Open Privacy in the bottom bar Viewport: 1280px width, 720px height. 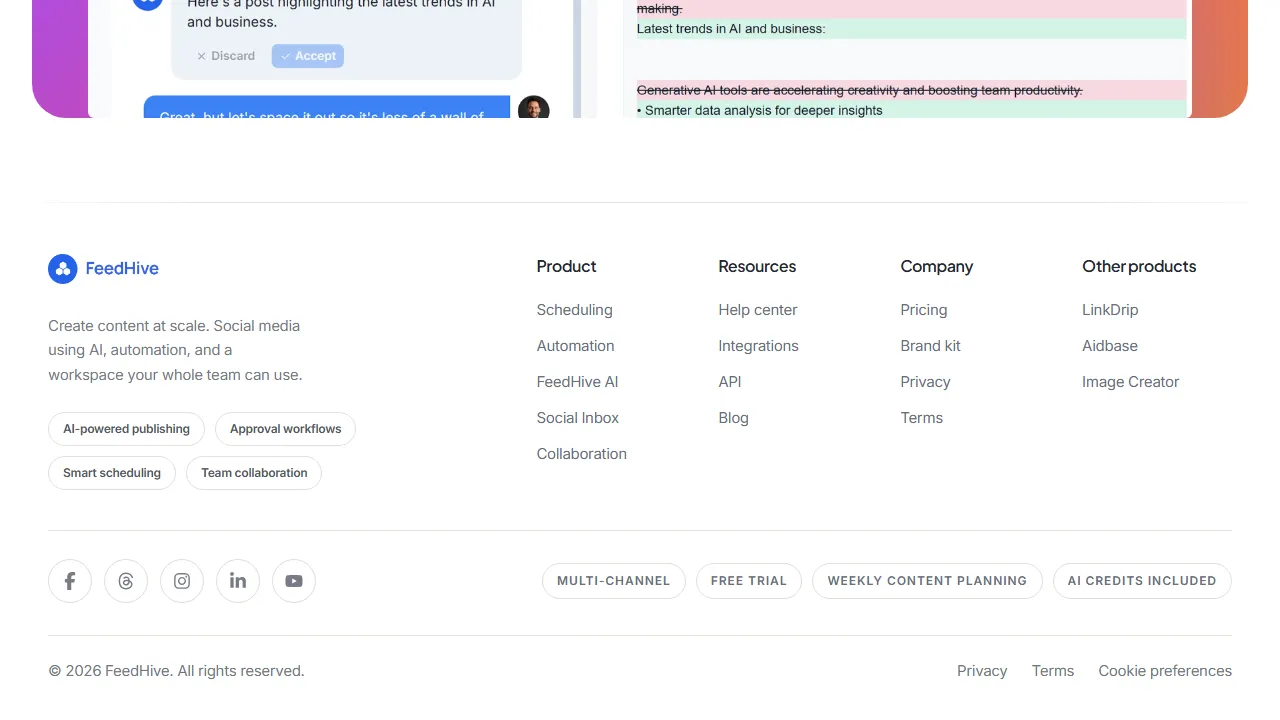click(982, 671)
